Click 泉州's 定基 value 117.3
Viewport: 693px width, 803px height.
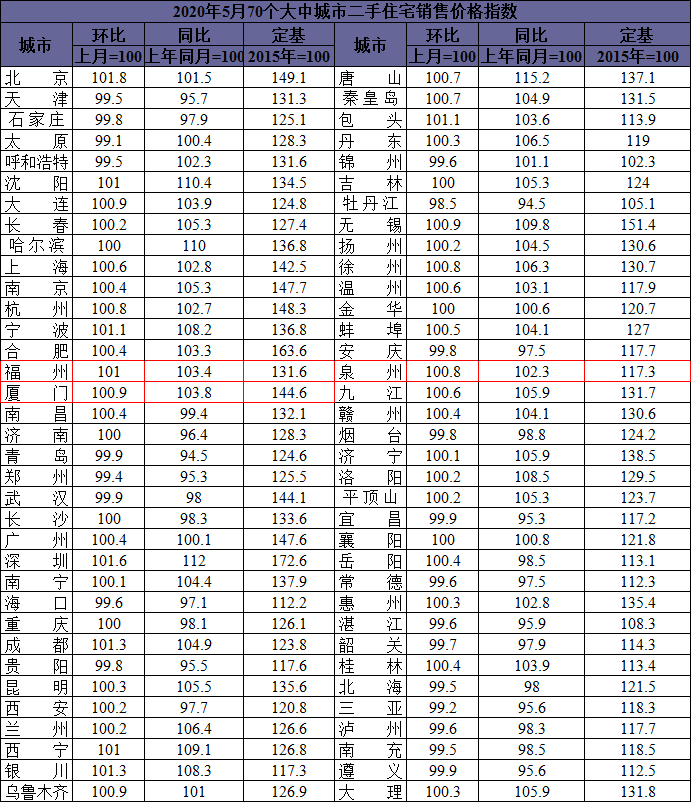pyautogui.click(x=638, y=372)
